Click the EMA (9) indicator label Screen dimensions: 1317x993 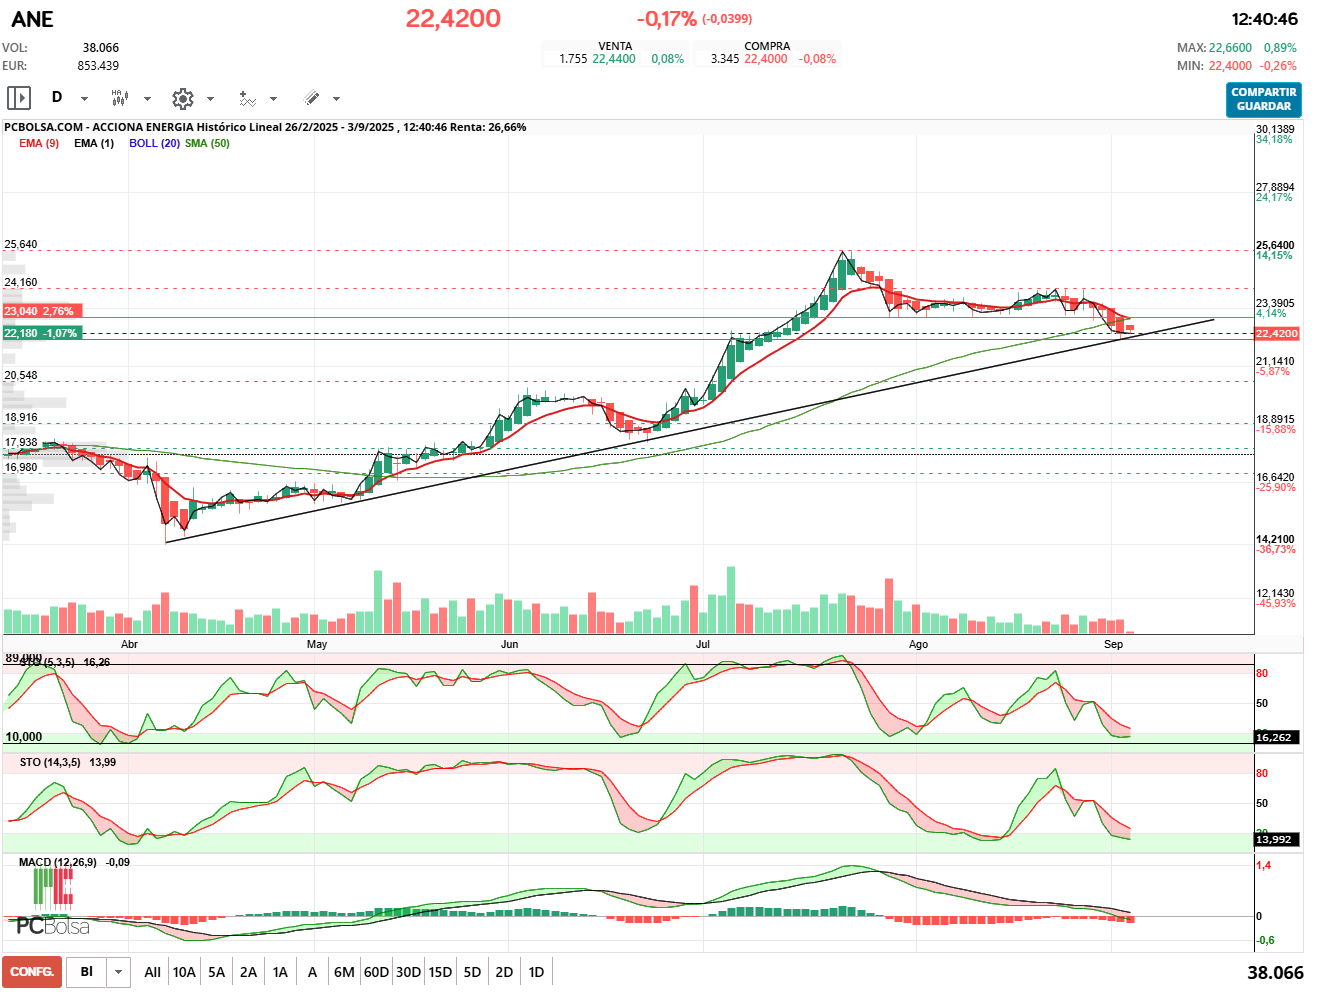click(39, 143)
